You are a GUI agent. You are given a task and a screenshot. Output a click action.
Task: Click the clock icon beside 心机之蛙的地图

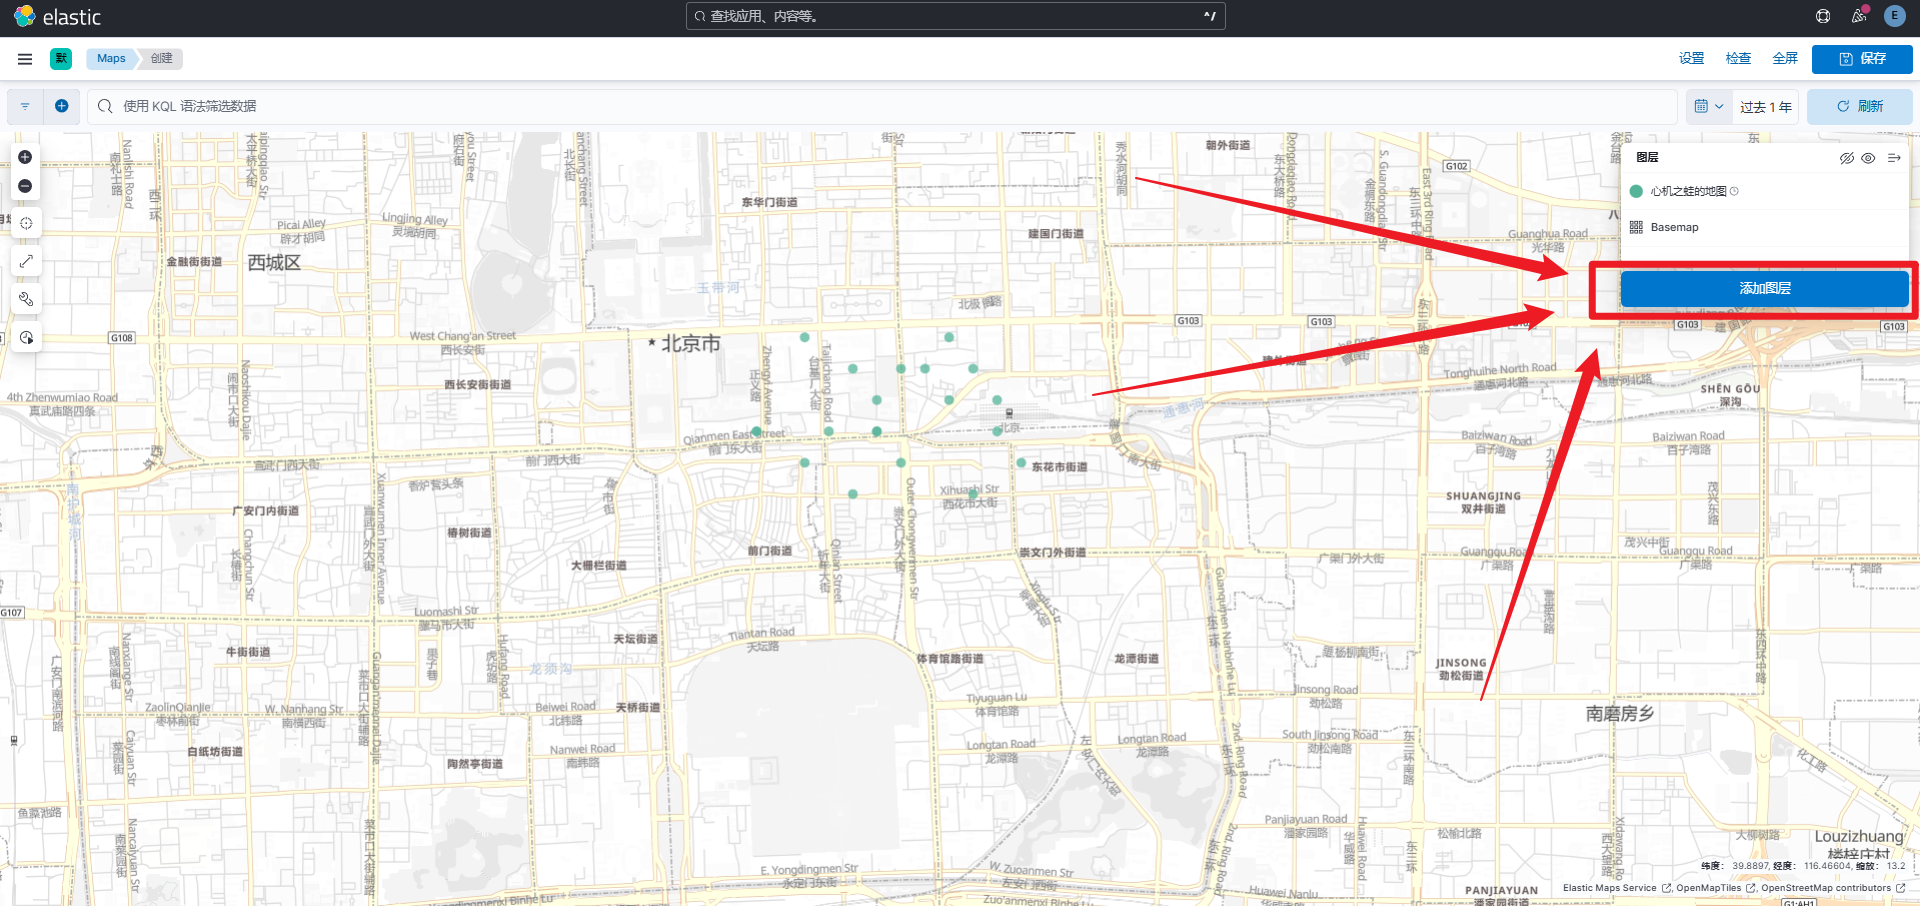tap(1734, 191)
